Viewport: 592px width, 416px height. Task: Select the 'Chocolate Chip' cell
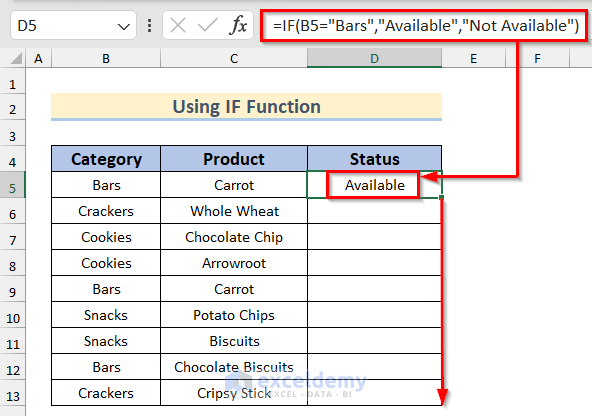pos(234,237)
